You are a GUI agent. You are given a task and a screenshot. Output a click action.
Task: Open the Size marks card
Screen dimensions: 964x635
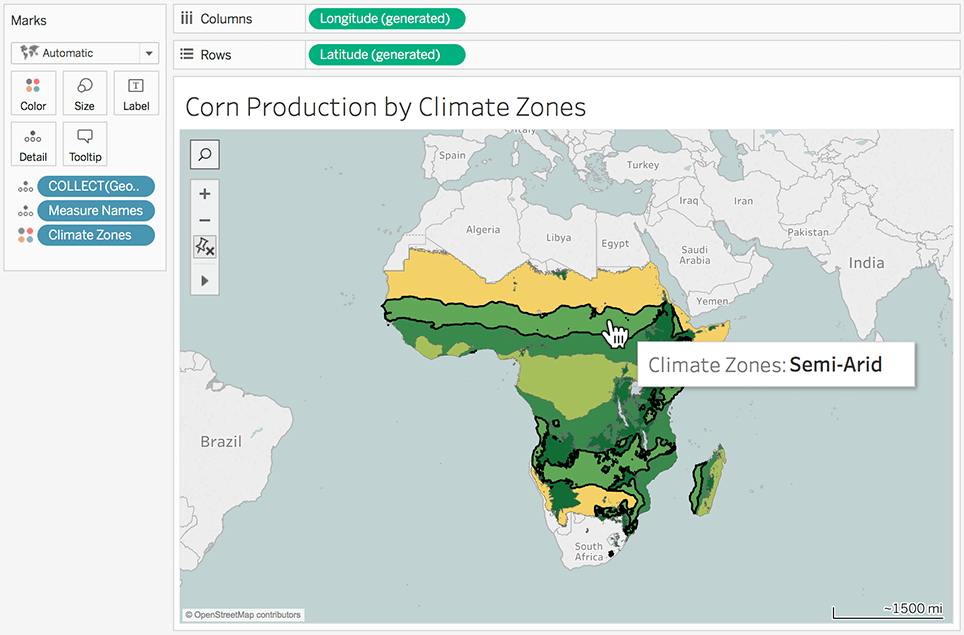click(x=84, y=94)
